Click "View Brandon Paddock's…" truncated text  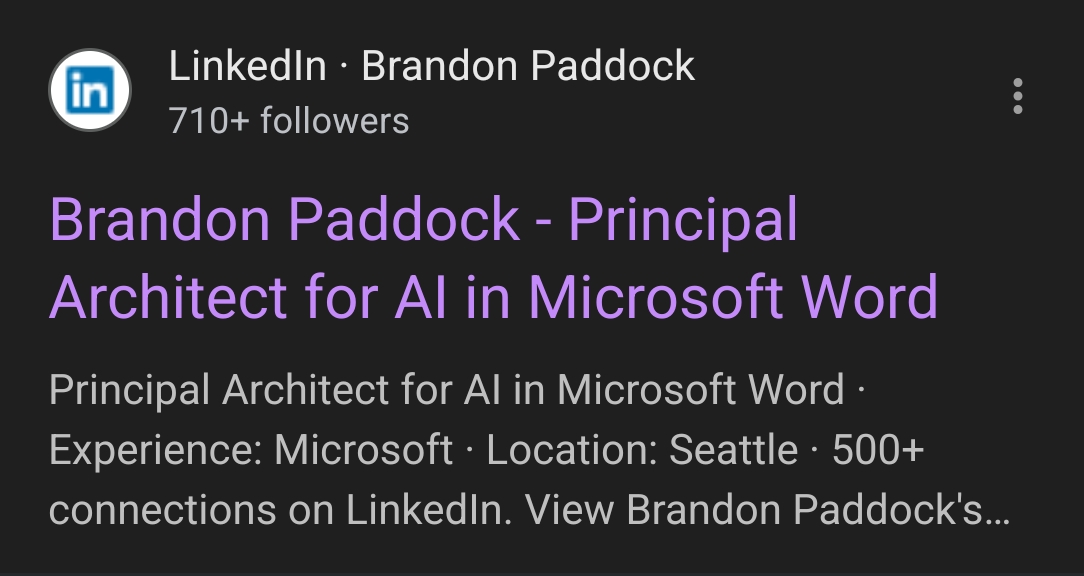(768, 510)
